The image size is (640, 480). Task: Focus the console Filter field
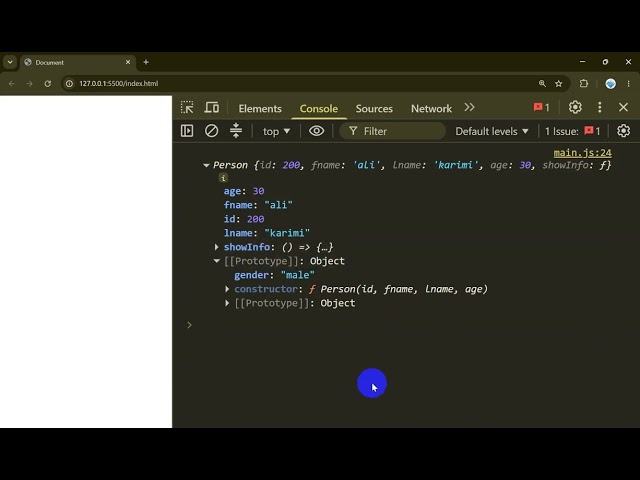click(393, 131)
